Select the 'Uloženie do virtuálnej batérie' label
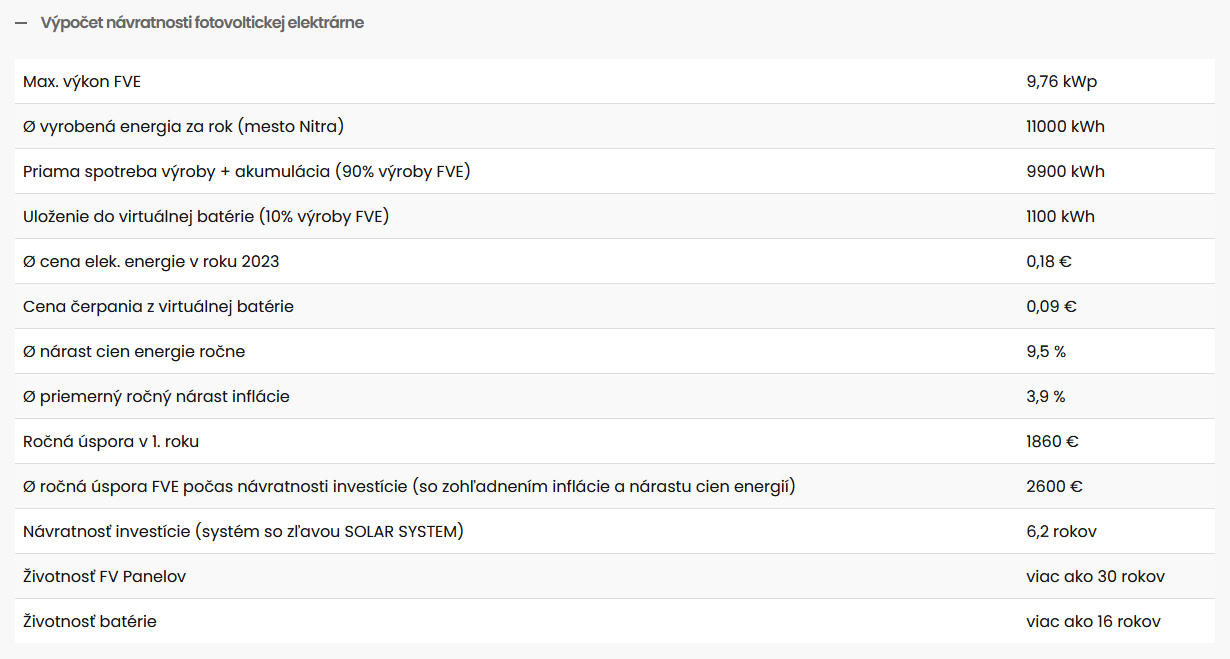Screen dimensions: 1230x659 [x=206, y=217]
